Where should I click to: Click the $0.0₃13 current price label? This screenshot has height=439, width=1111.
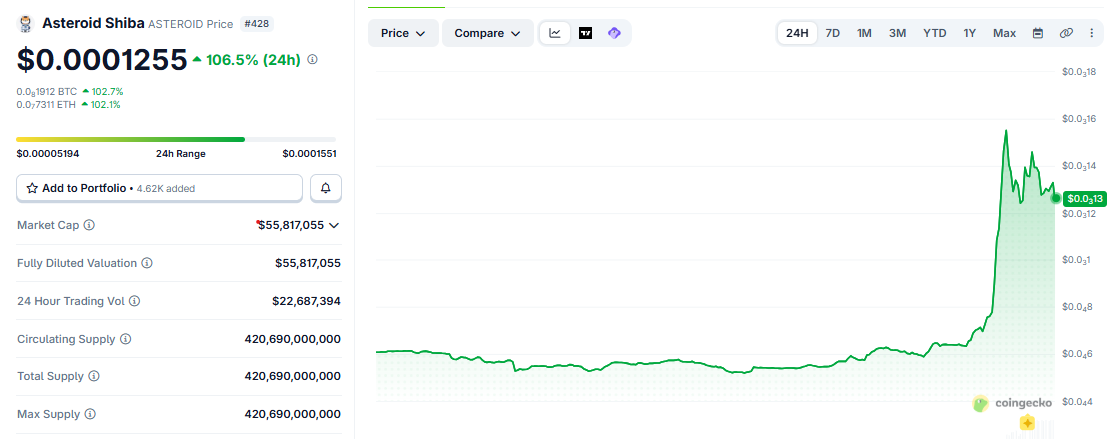point(1085,198)
